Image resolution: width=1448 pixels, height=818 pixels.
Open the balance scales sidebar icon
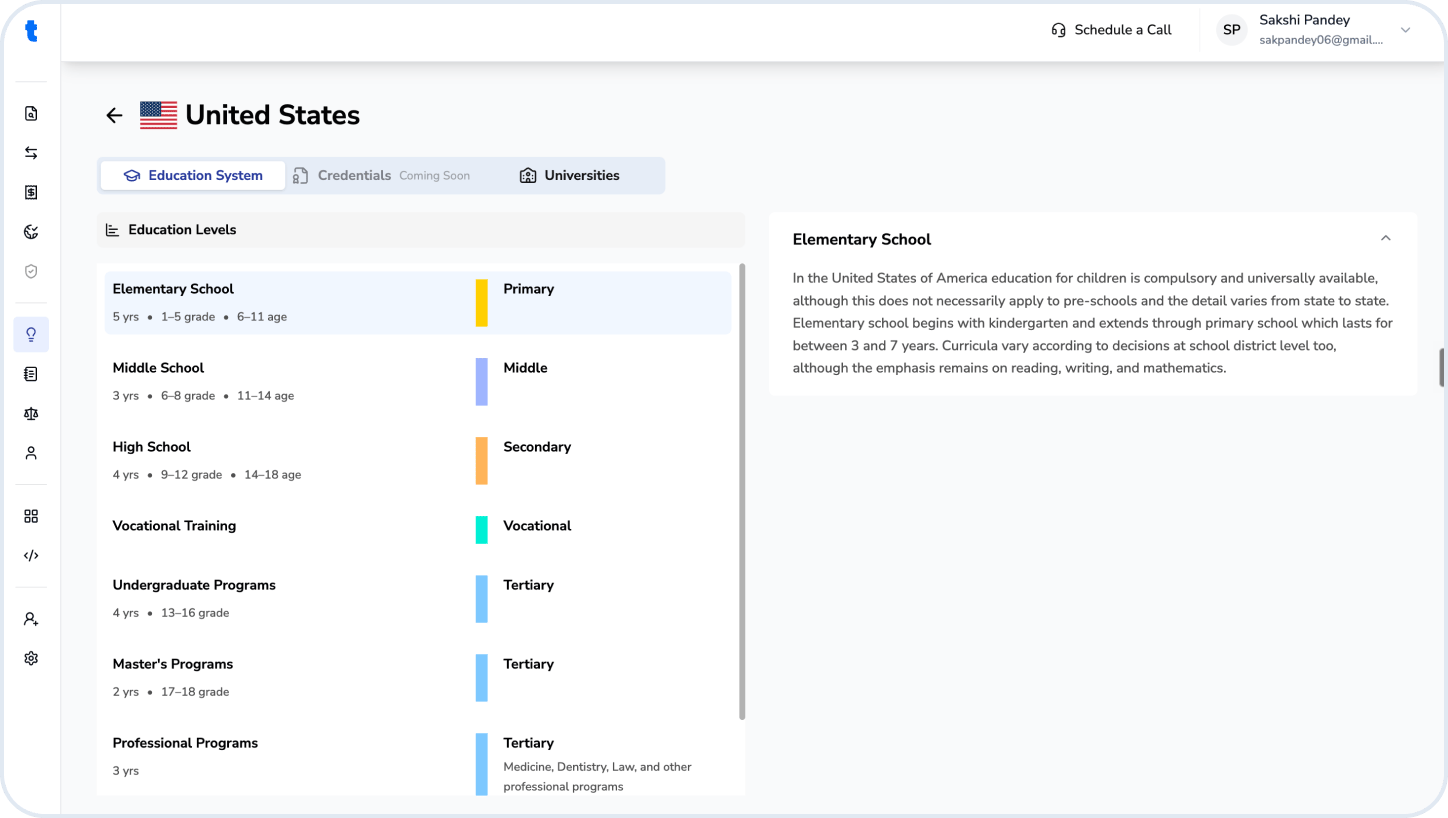(x=31, y=413)
